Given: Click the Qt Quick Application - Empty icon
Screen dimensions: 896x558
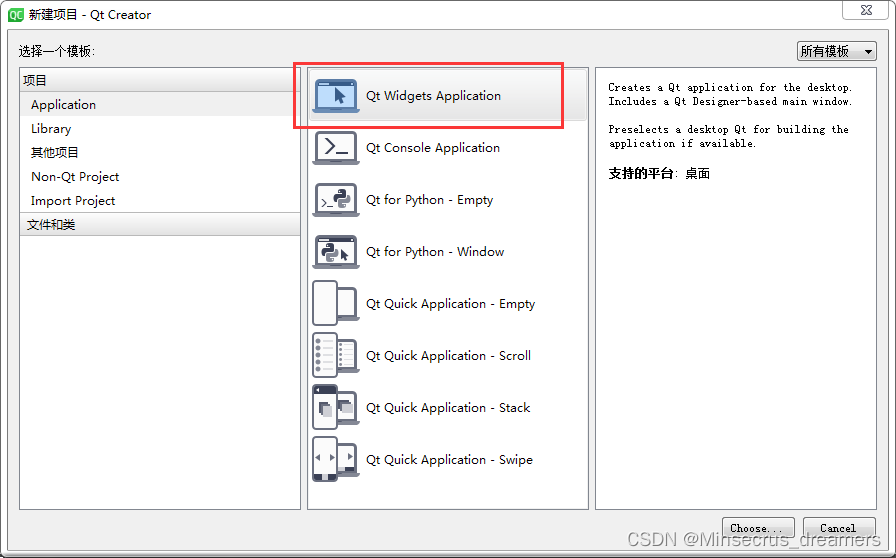Looking at the screenshot, I should point(336,303).
